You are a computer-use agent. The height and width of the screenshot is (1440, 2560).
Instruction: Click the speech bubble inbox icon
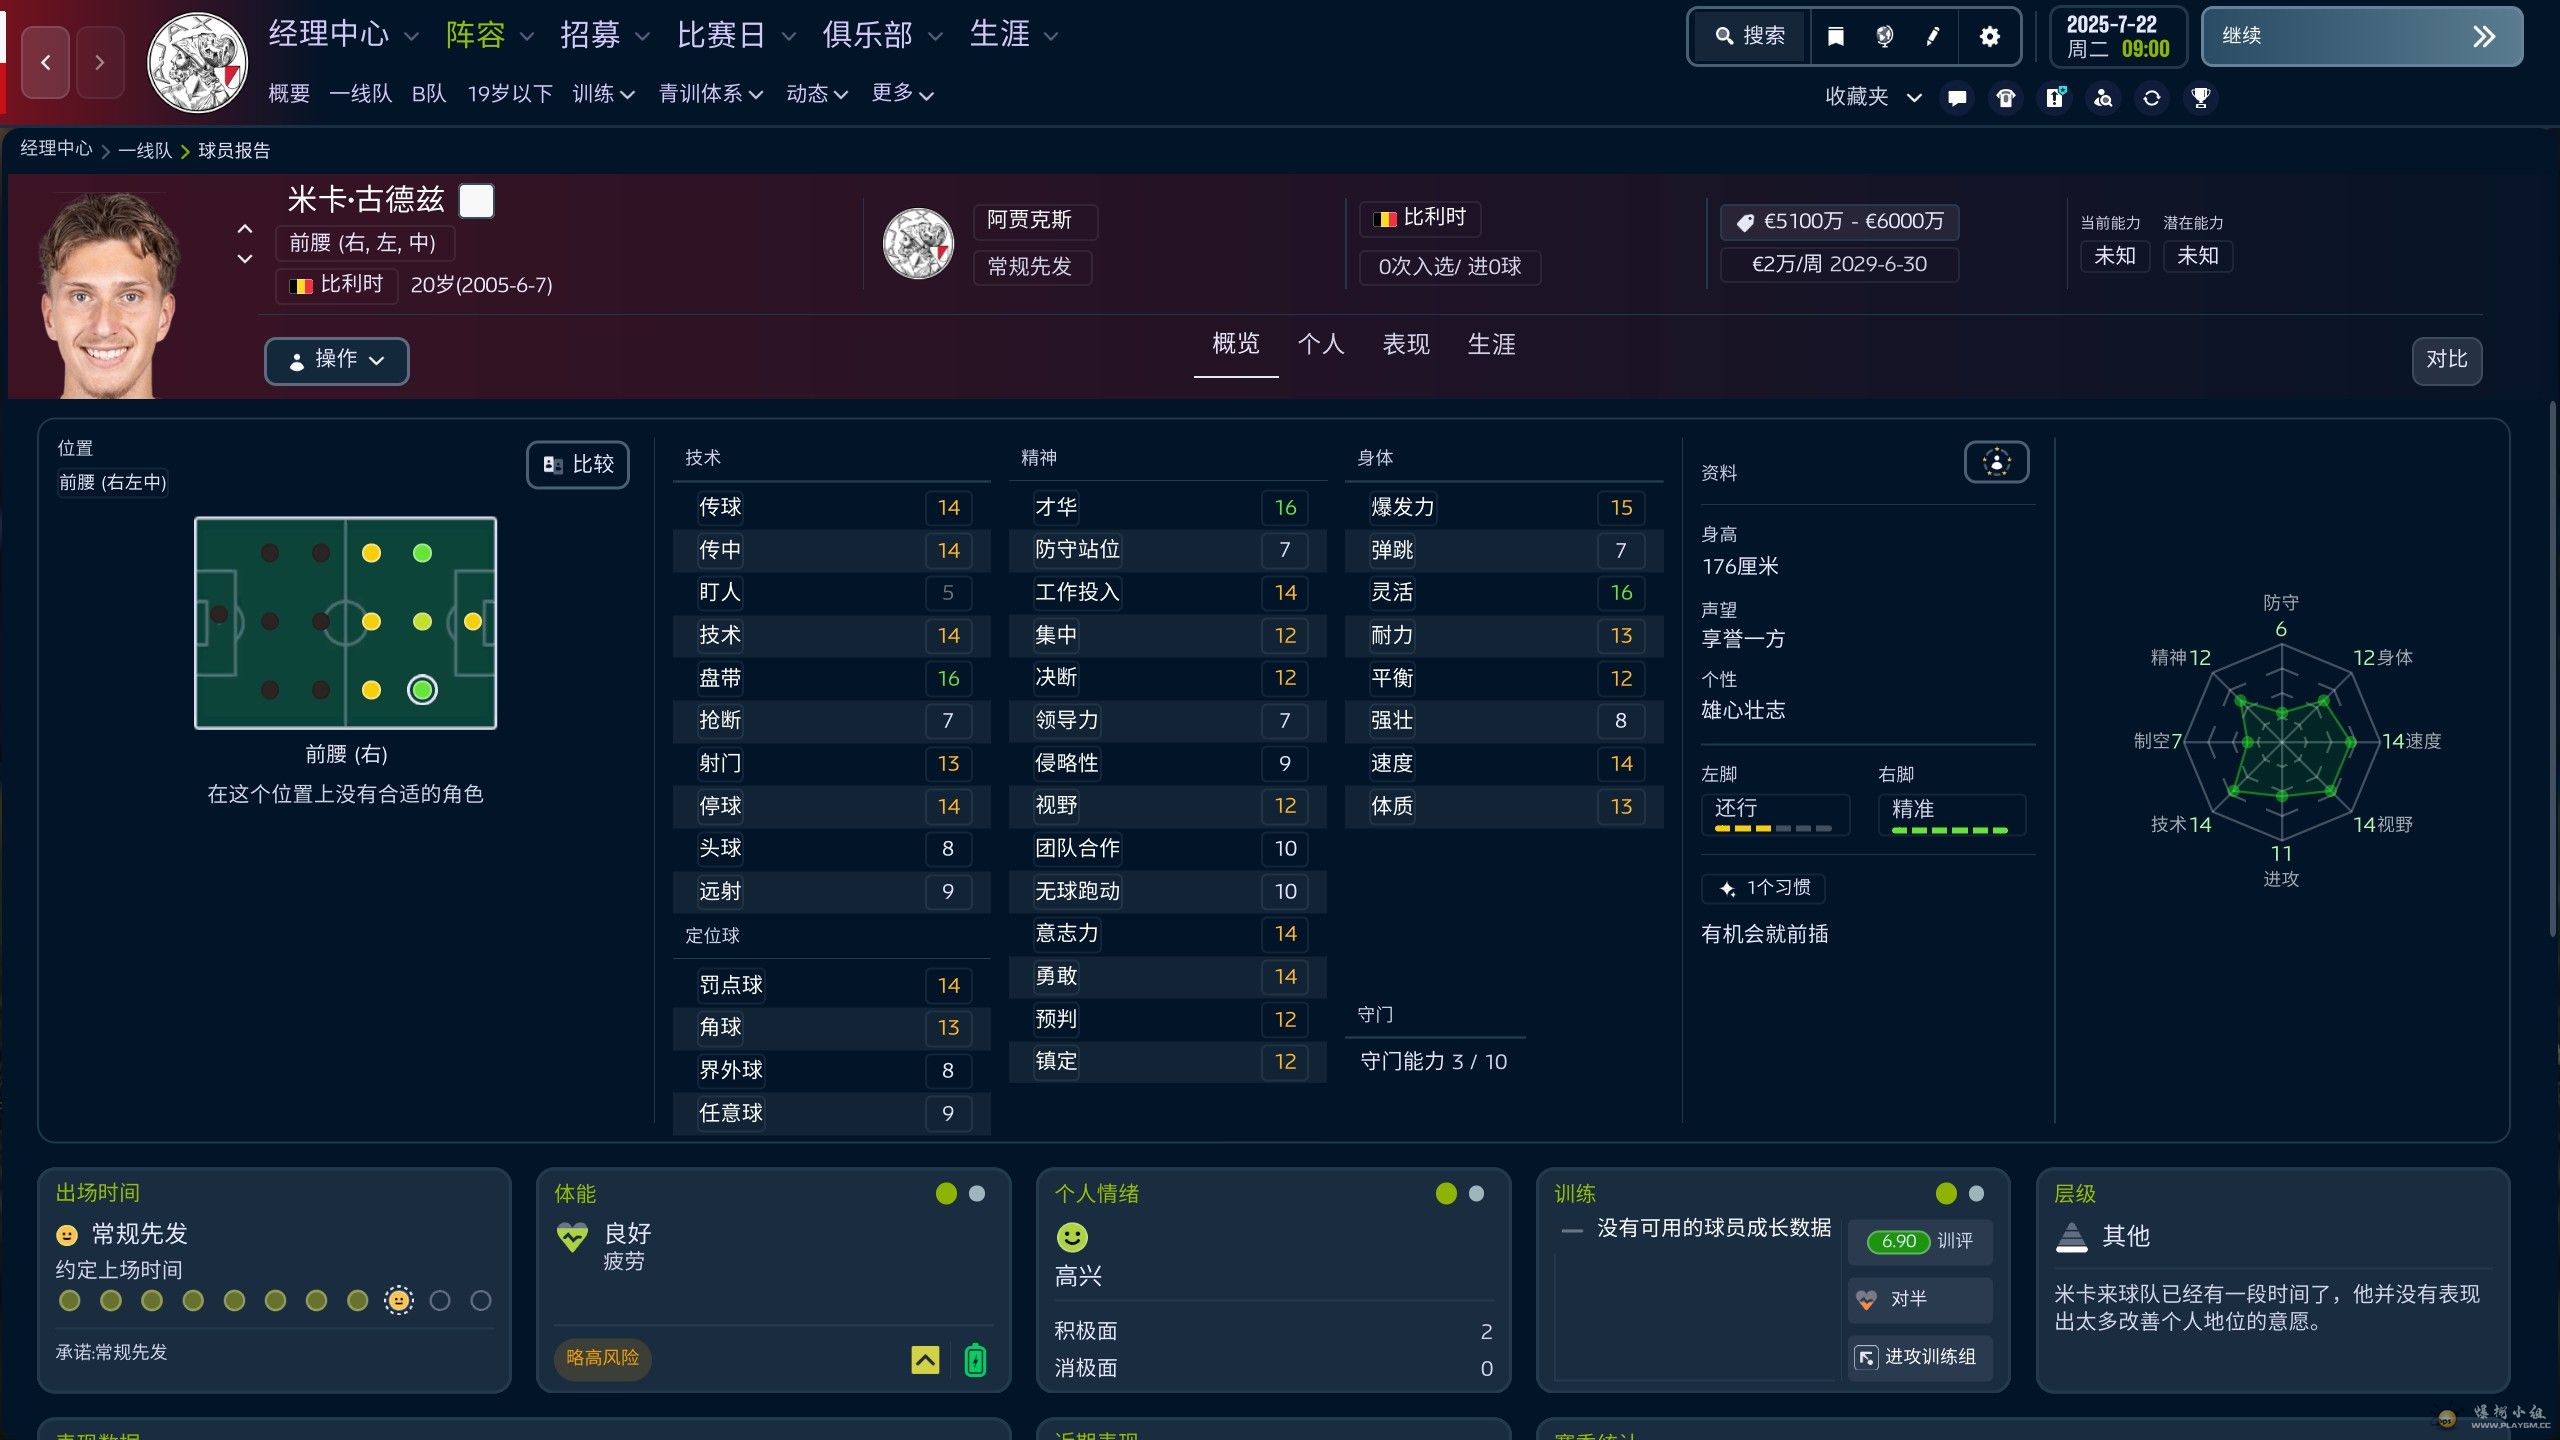click(x=1957, y=98)
